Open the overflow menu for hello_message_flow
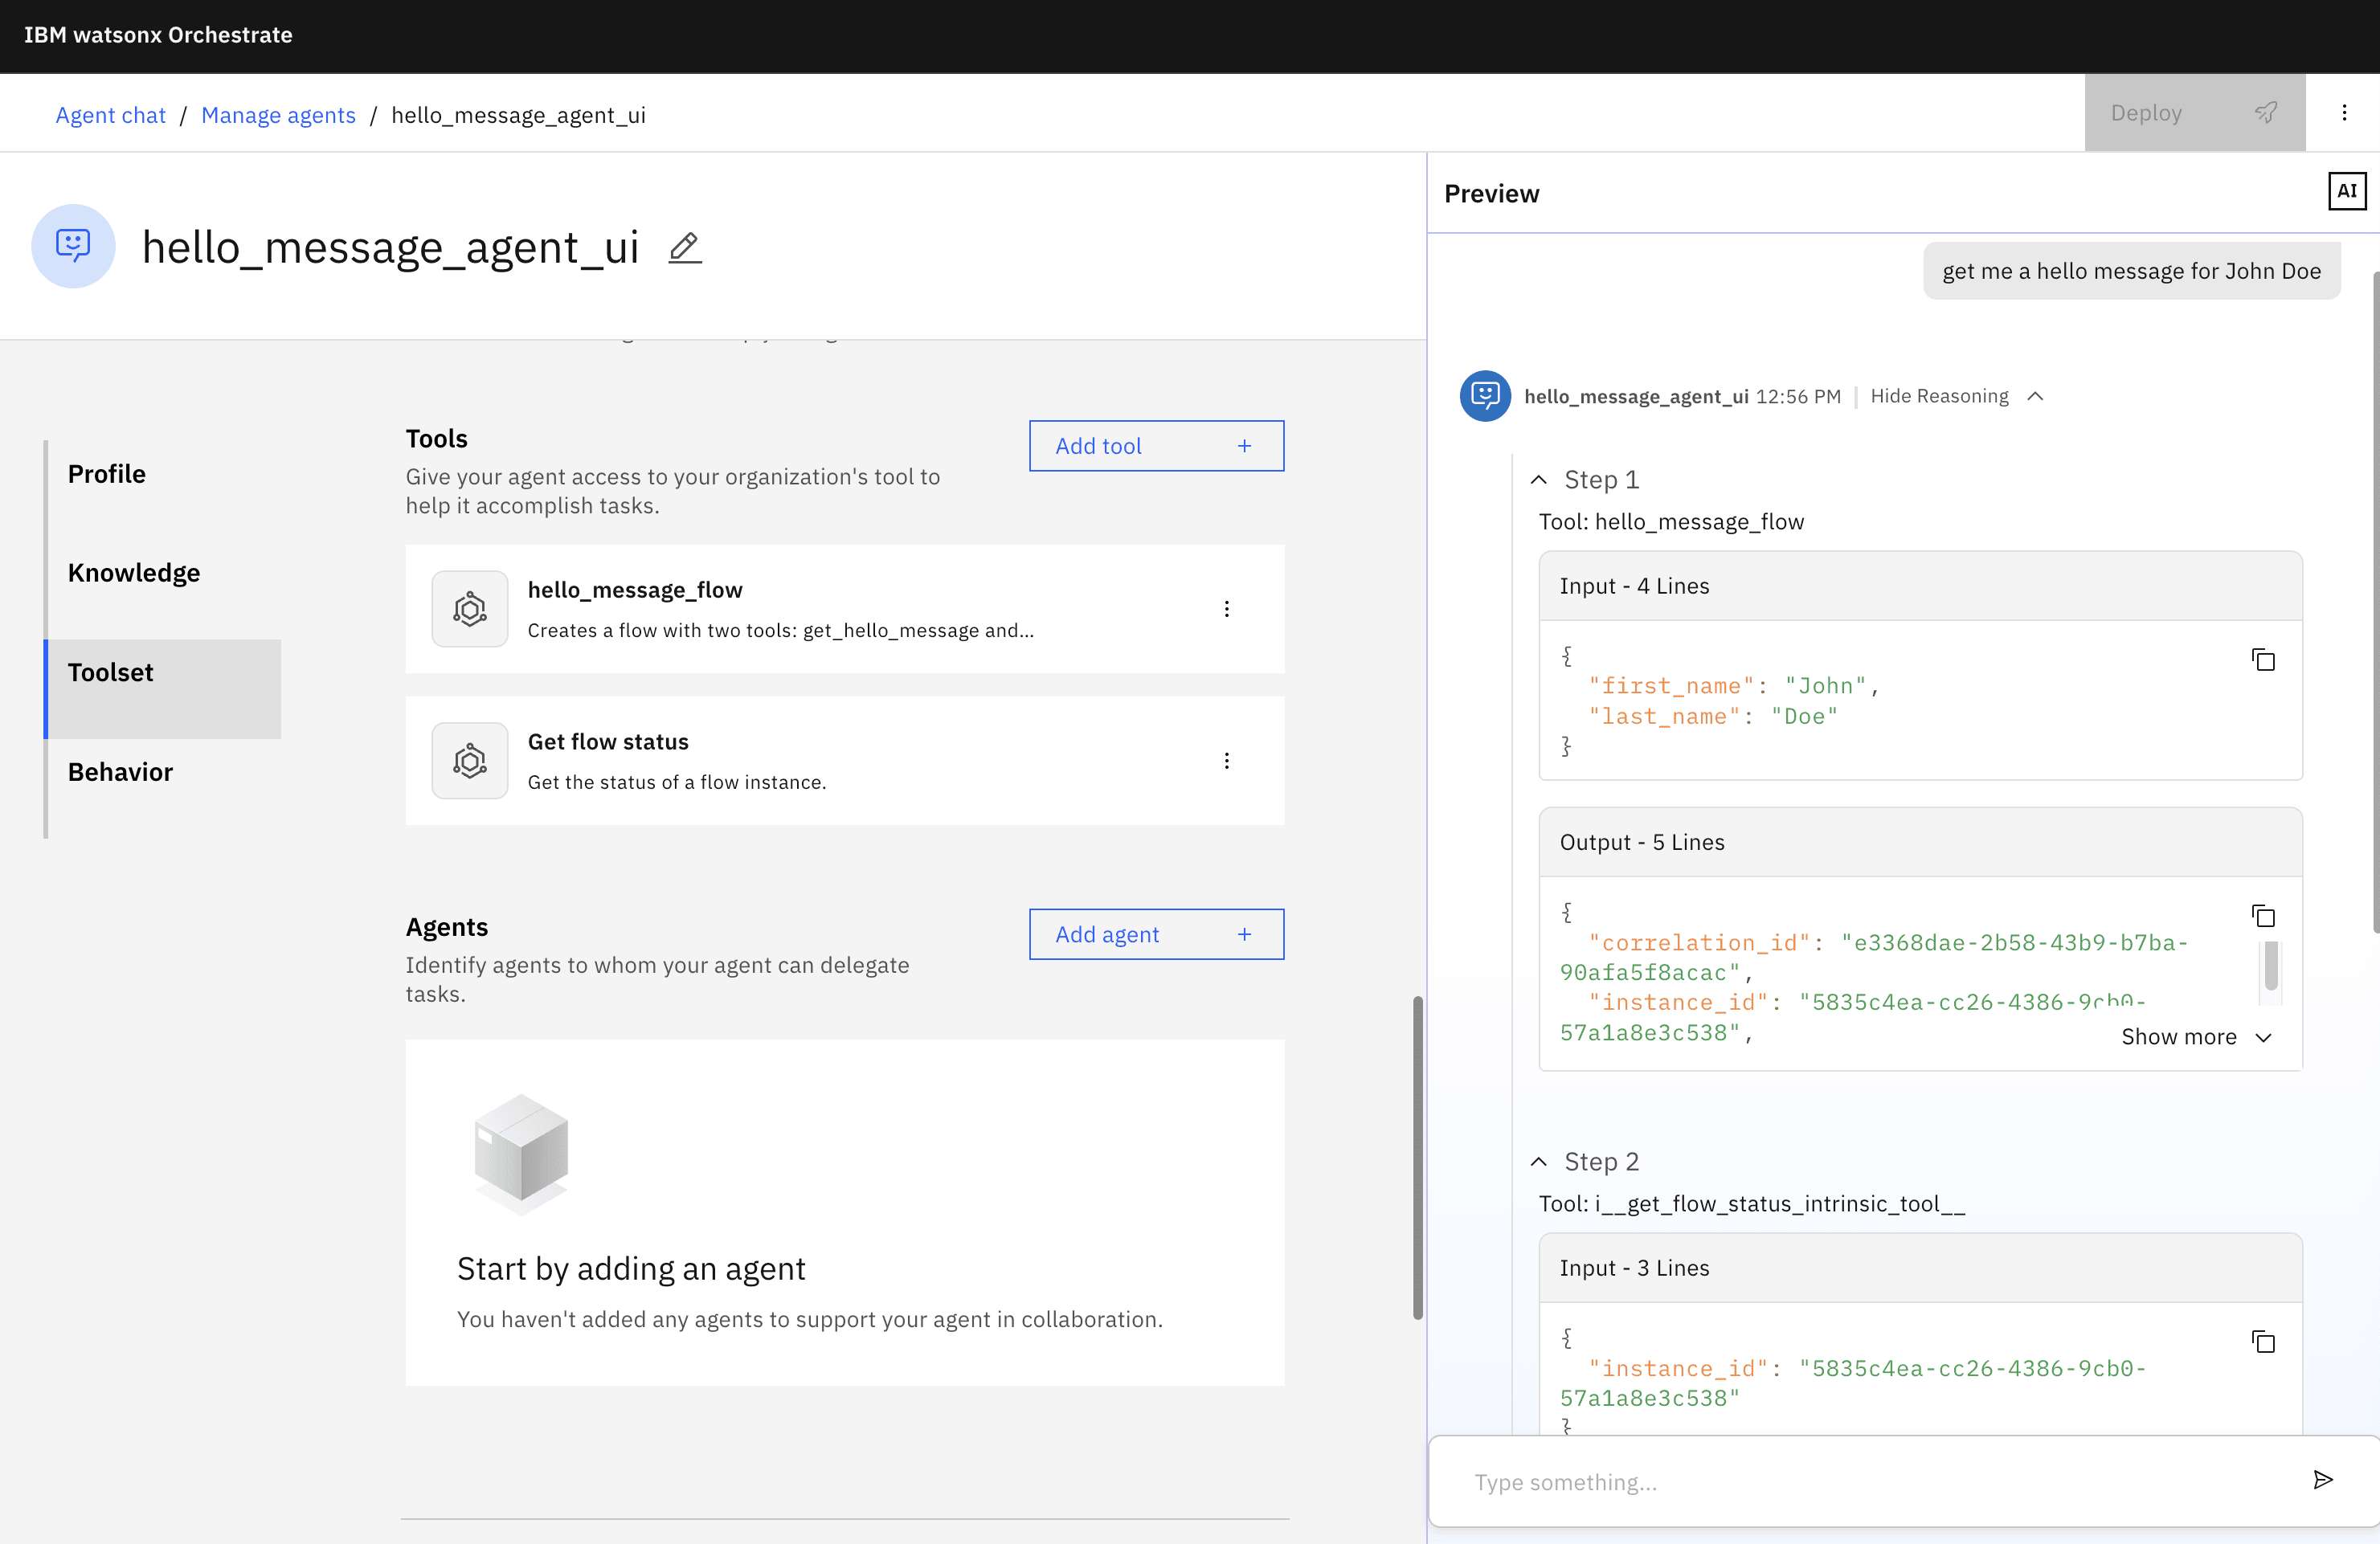 click(x=1227, y=609)
